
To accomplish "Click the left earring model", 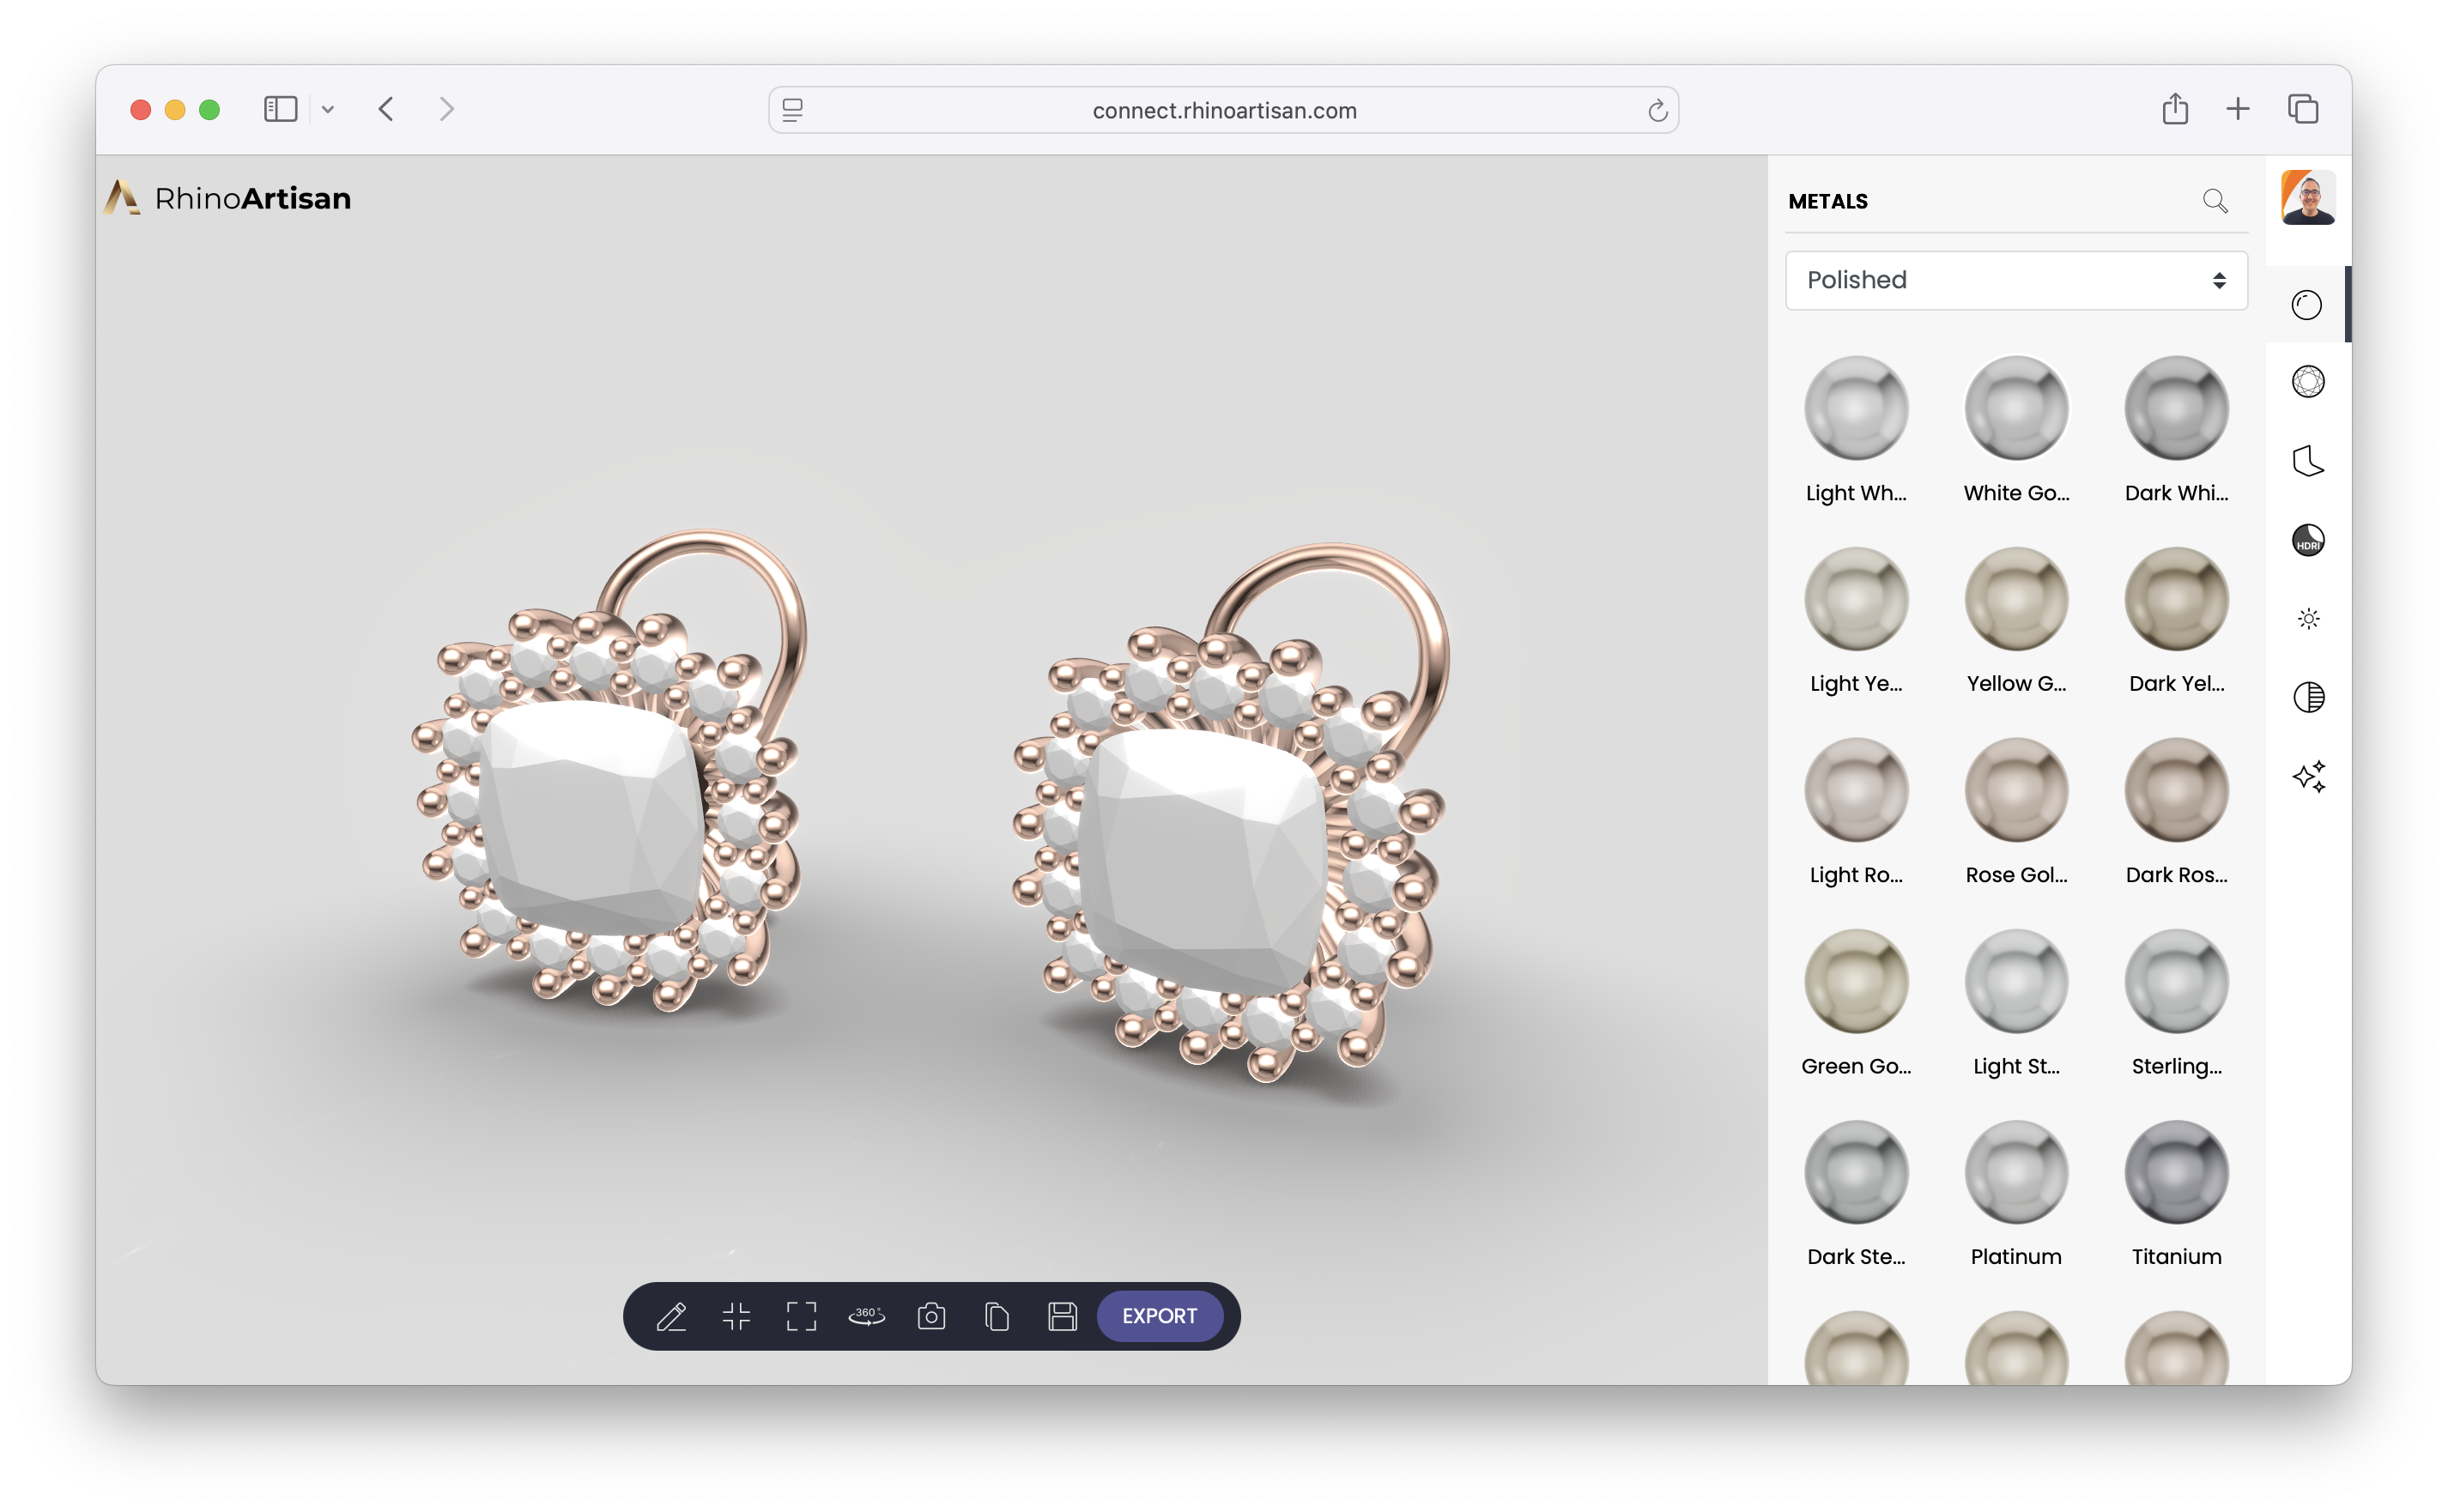I will click(x=610, y=770).
